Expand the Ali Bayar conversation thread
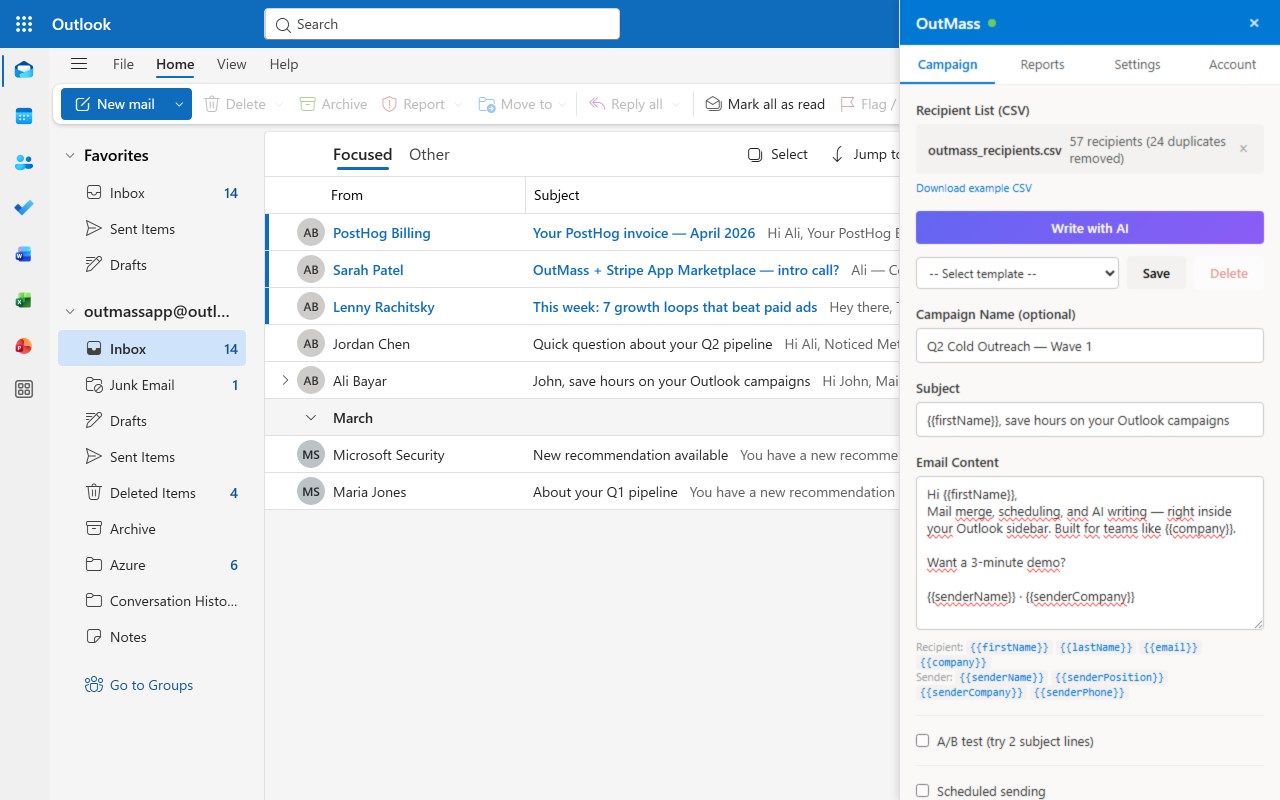 285,380
